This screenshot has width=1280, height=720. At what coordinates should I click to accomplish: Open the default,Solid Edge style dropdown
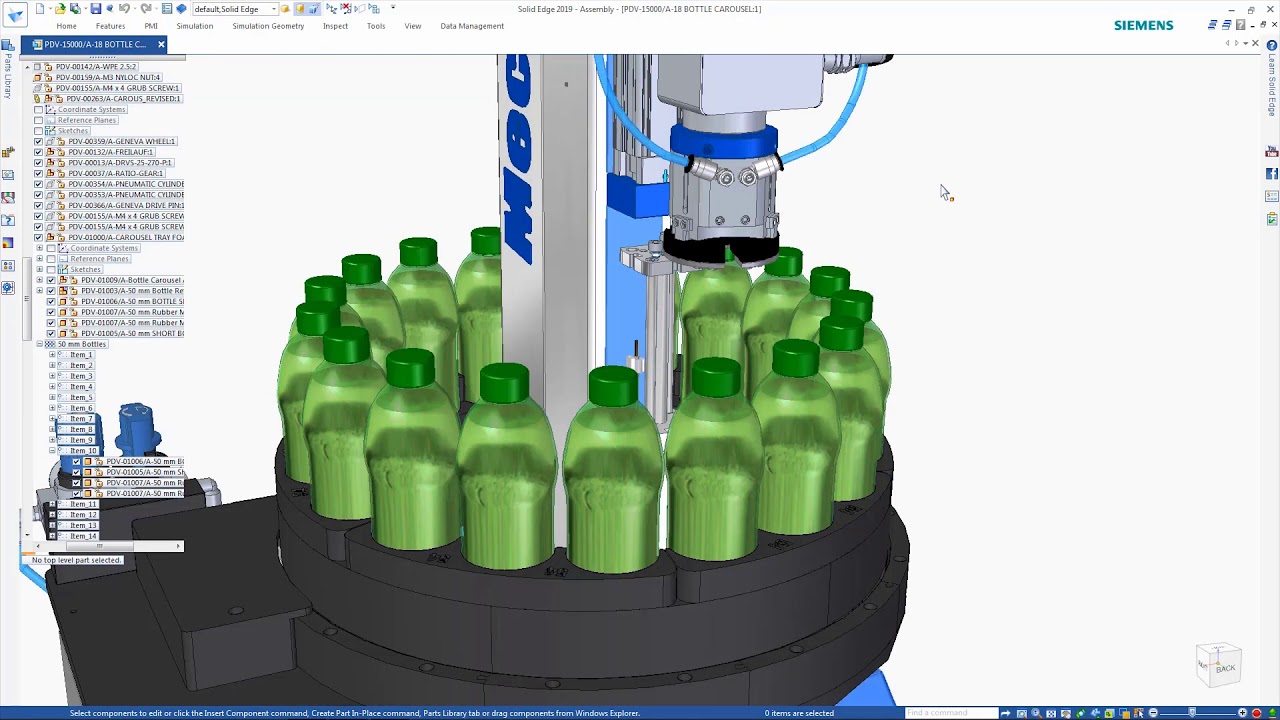point(235,9)
